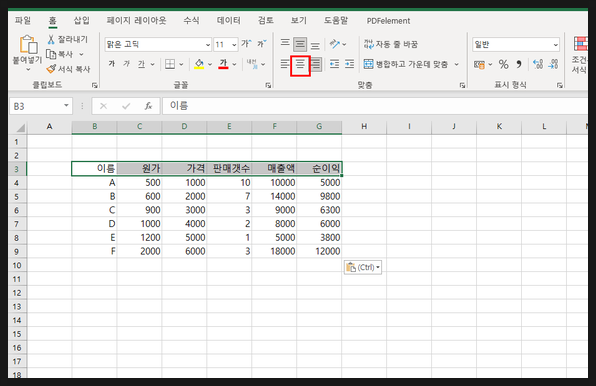Image resolution: width=596 pixels, height=386 pixels.
Task: Open the clipboard (클립보드) group dialog launcher
Action: pyautogui.click(x=95, y=85)
